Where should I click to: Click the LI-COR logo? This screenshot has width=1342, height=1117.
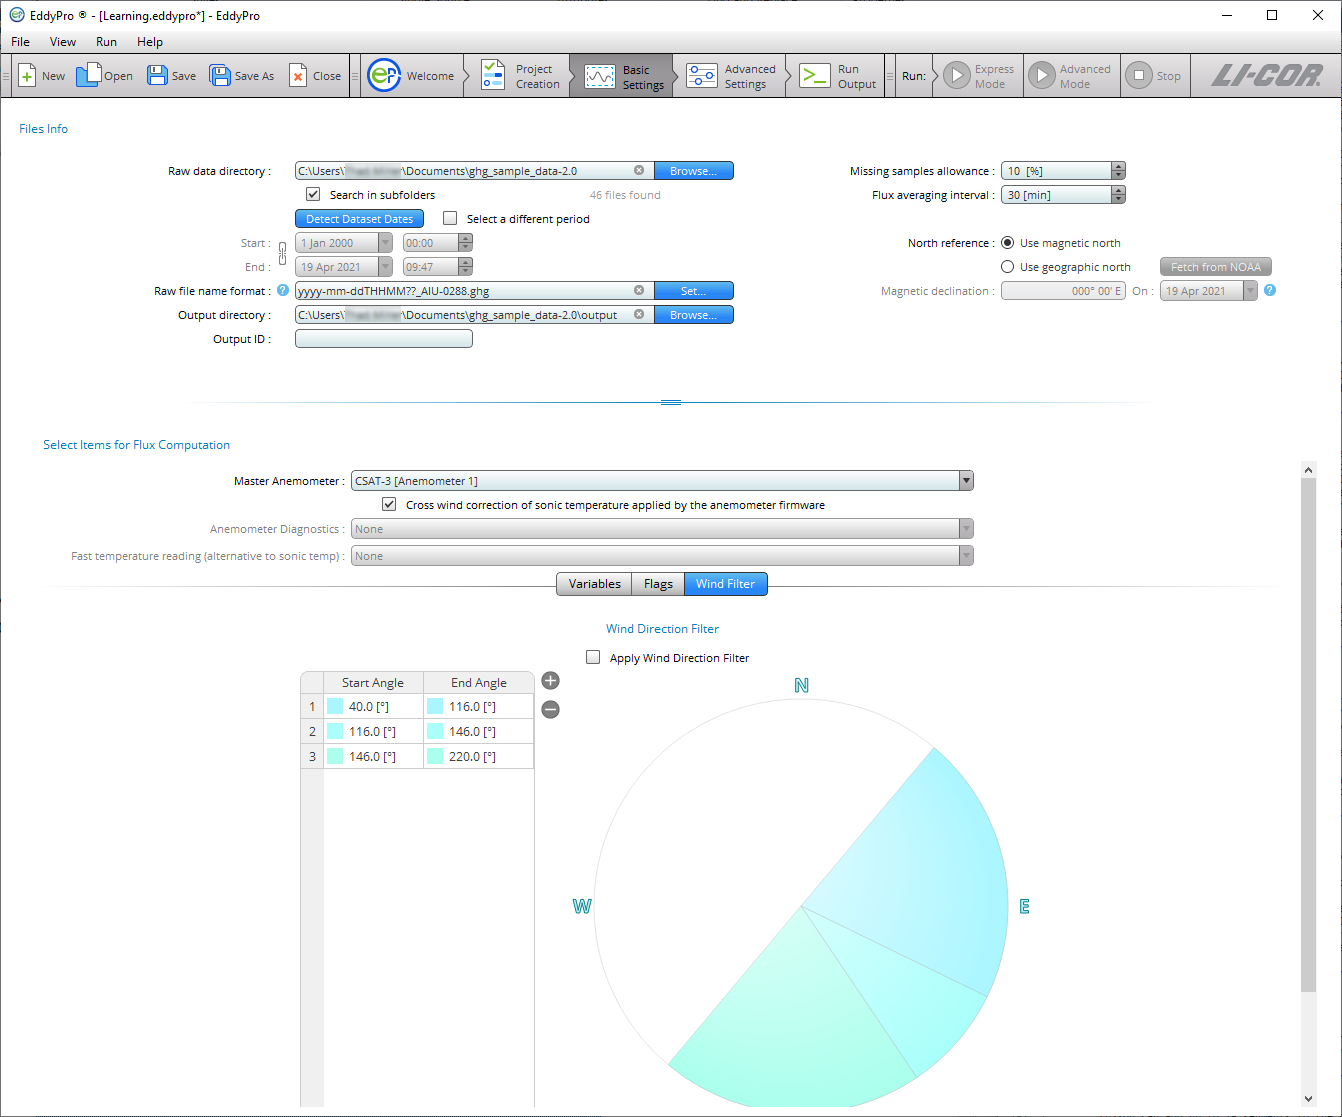1267,76
